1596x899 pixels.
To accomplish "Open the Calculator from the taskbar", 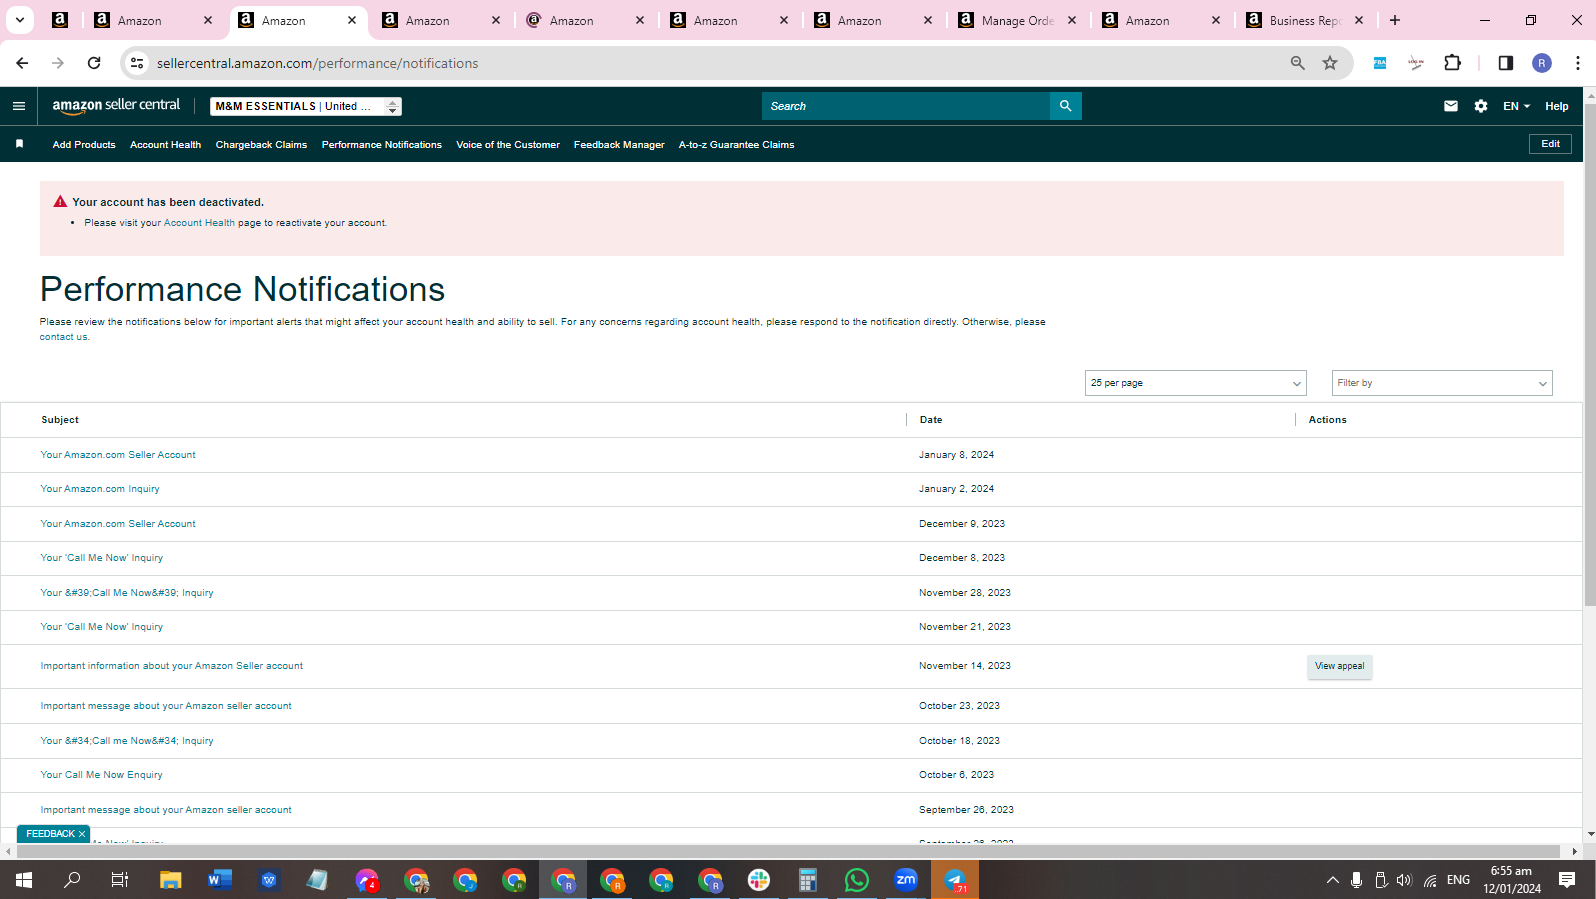I will (808, 880).
